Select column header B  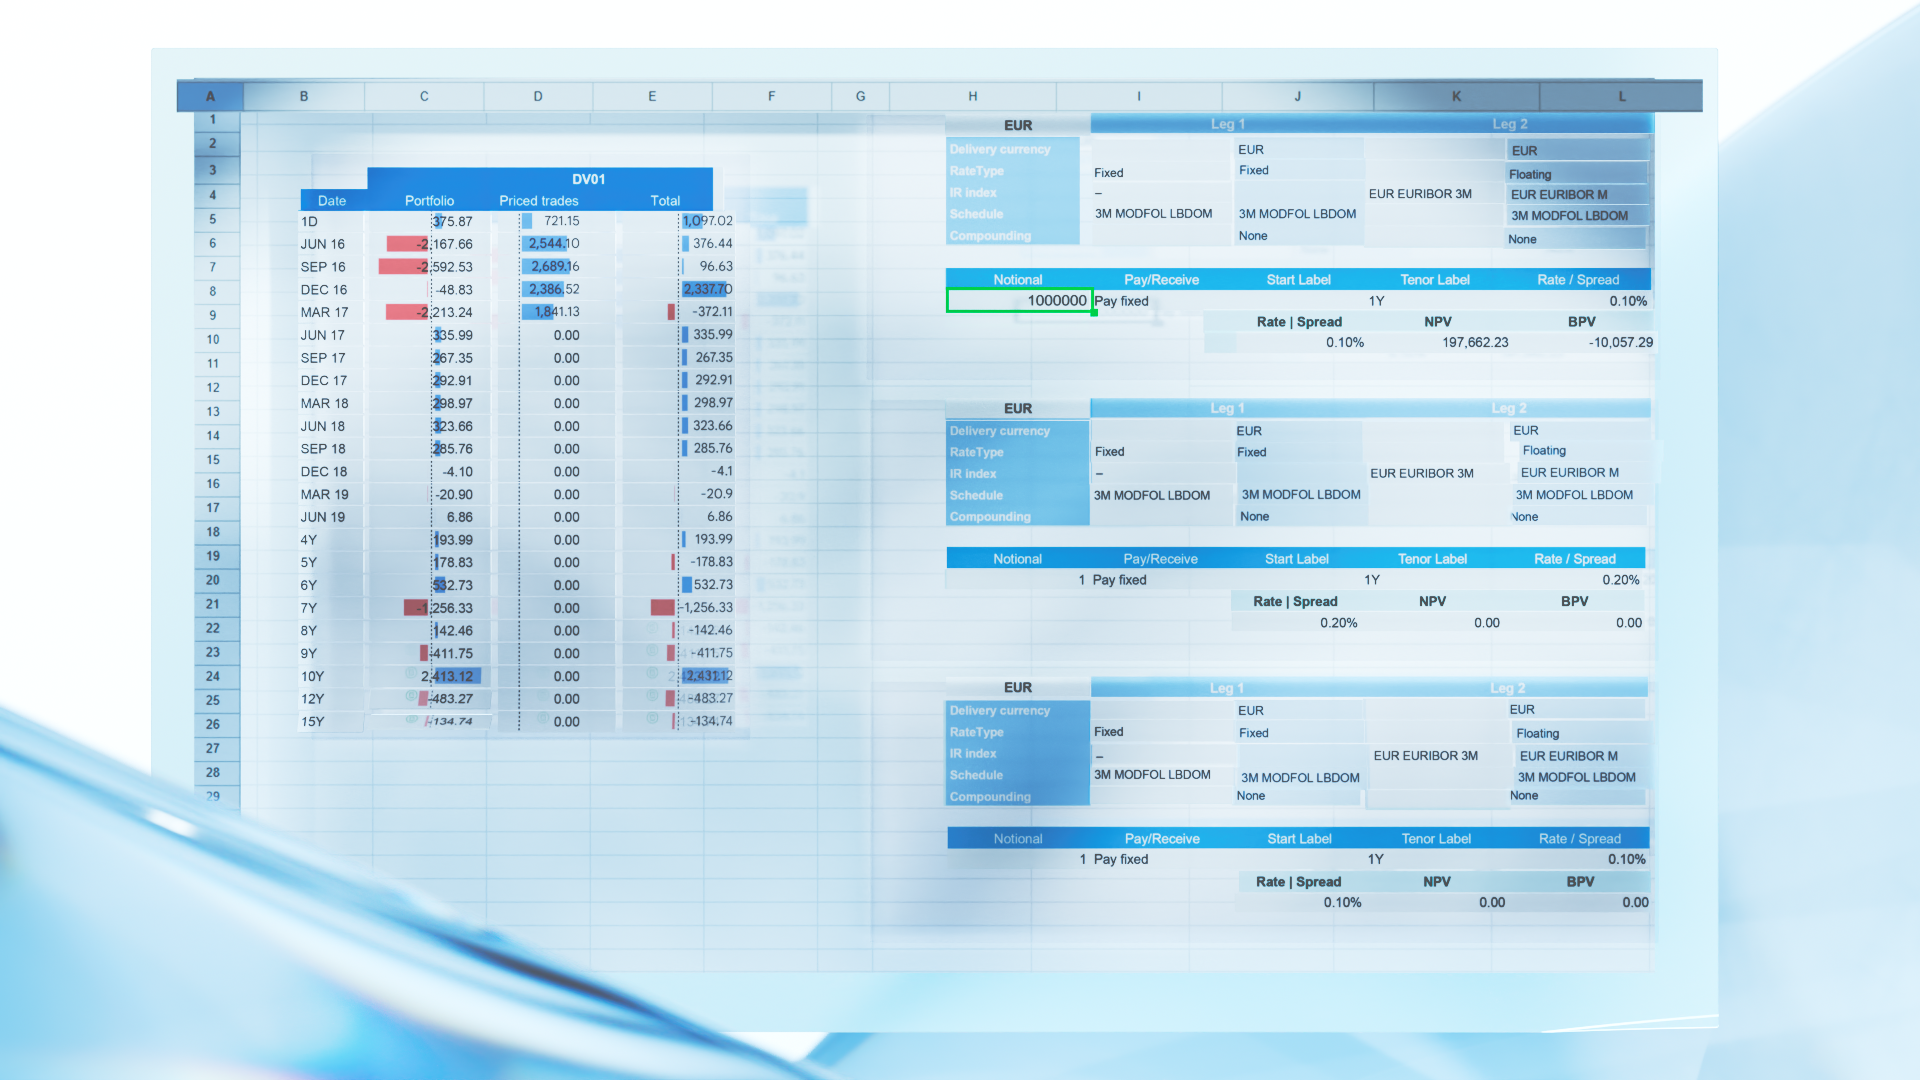click(x=304, y=97)
